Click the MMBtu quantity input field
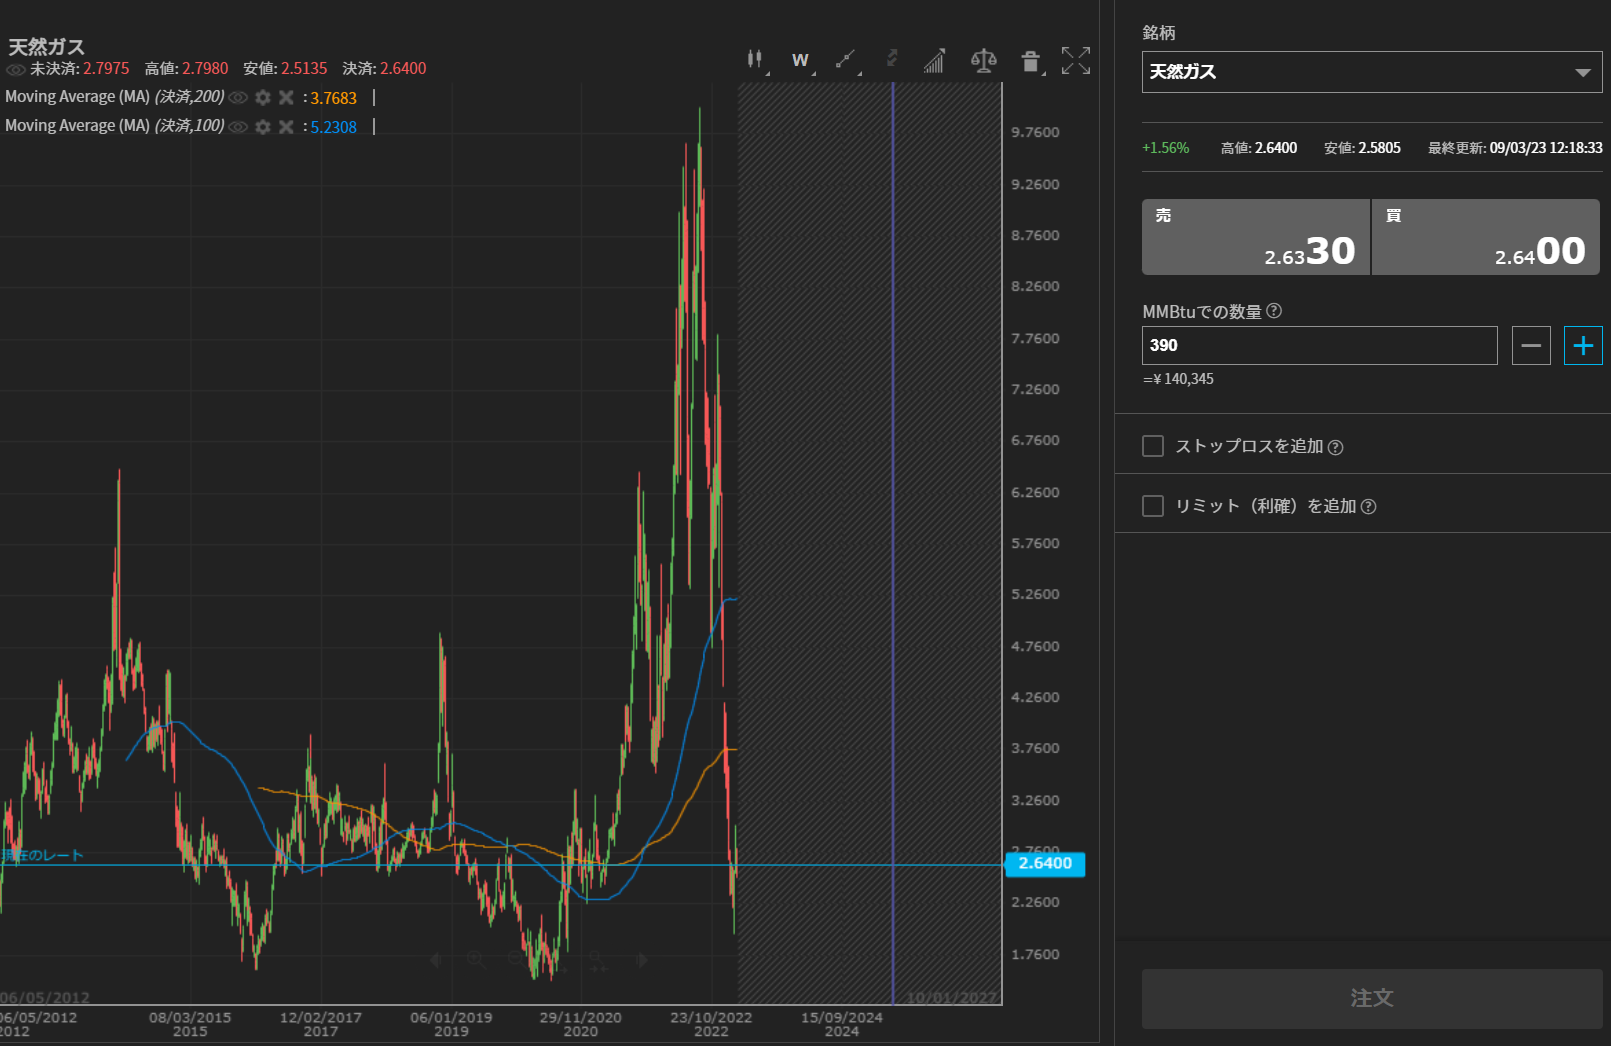Image resolution: width=1611 pixels, height=1046 pixels. [x=1319, y=346]
